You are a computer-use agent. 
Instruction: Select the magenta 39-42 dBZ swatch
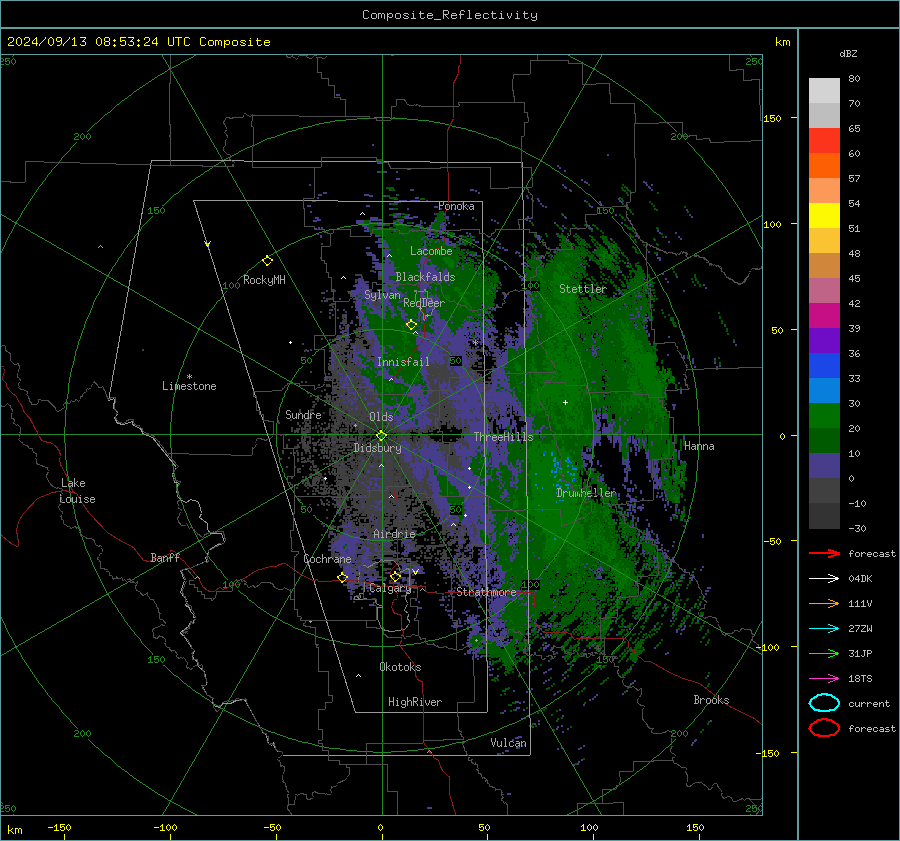[x=824, y=316]
